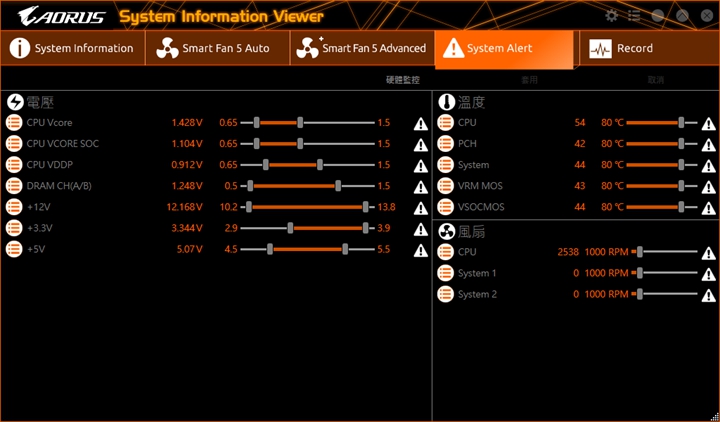720x422 pixels.
Task: Click +12V lower limit slider handle
Action: [x=249, y=207]
